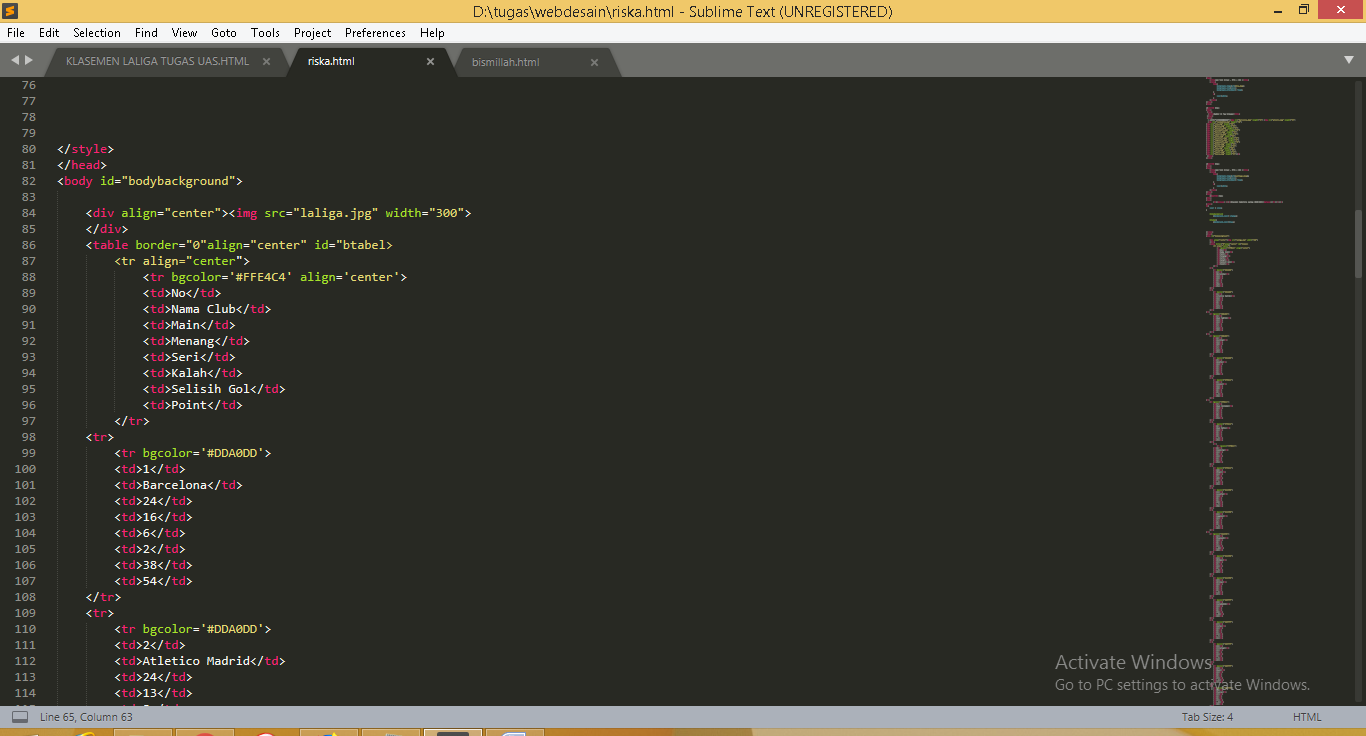
Task: Close the bismillah.html tab
Action: (x=594, y=62)
